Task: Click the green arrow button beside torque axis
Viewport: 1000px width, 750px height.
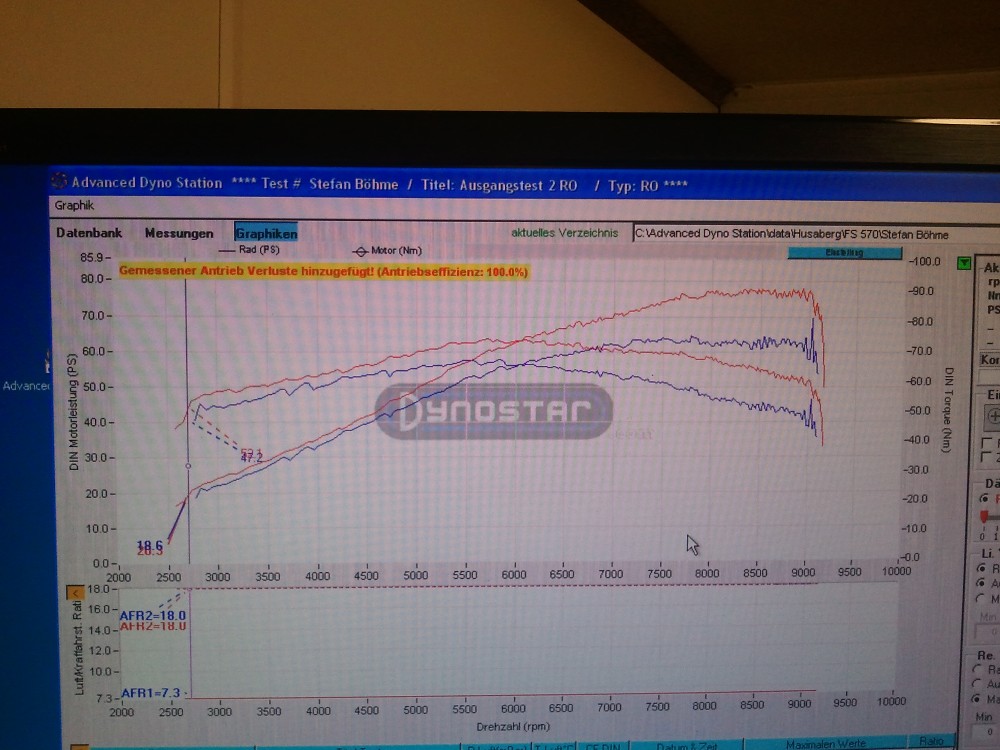Action: tap(963, 263)
